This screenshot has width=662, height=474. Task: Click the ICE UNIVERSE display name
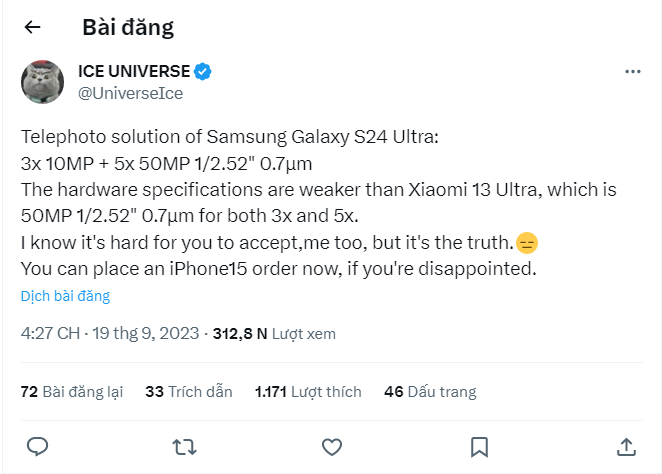coord(133,72)
